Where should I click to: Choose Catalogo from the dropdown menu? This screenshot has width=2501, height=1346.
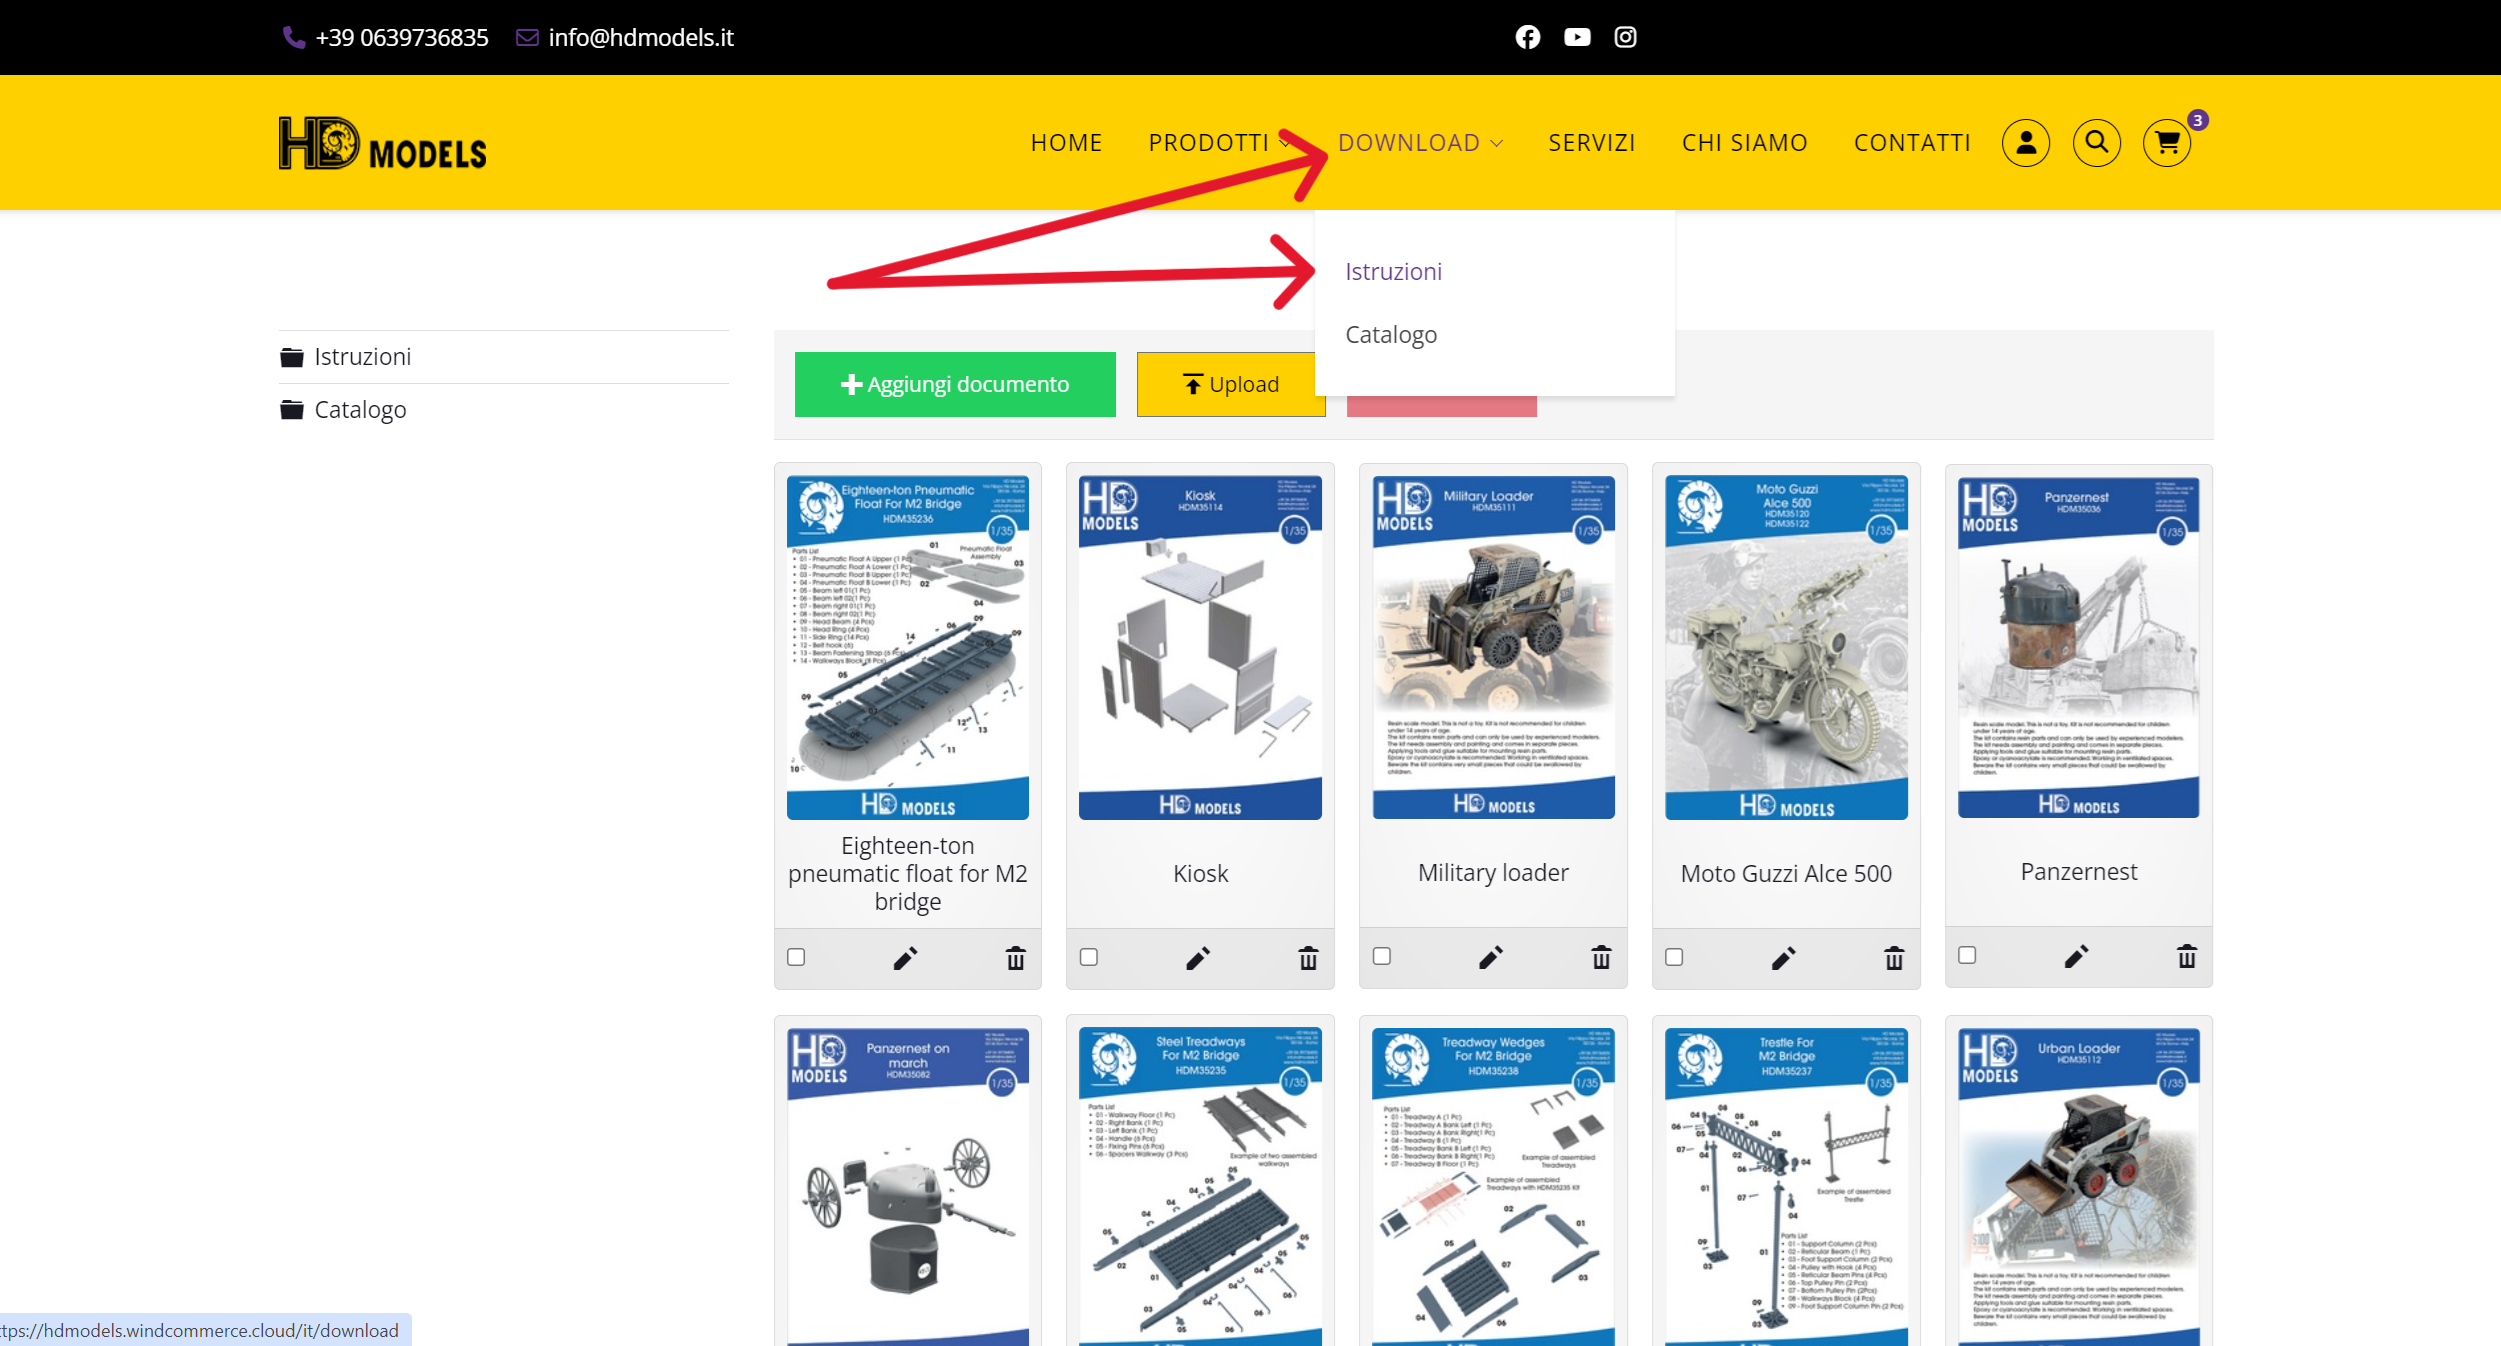(x=1390, y=335)
